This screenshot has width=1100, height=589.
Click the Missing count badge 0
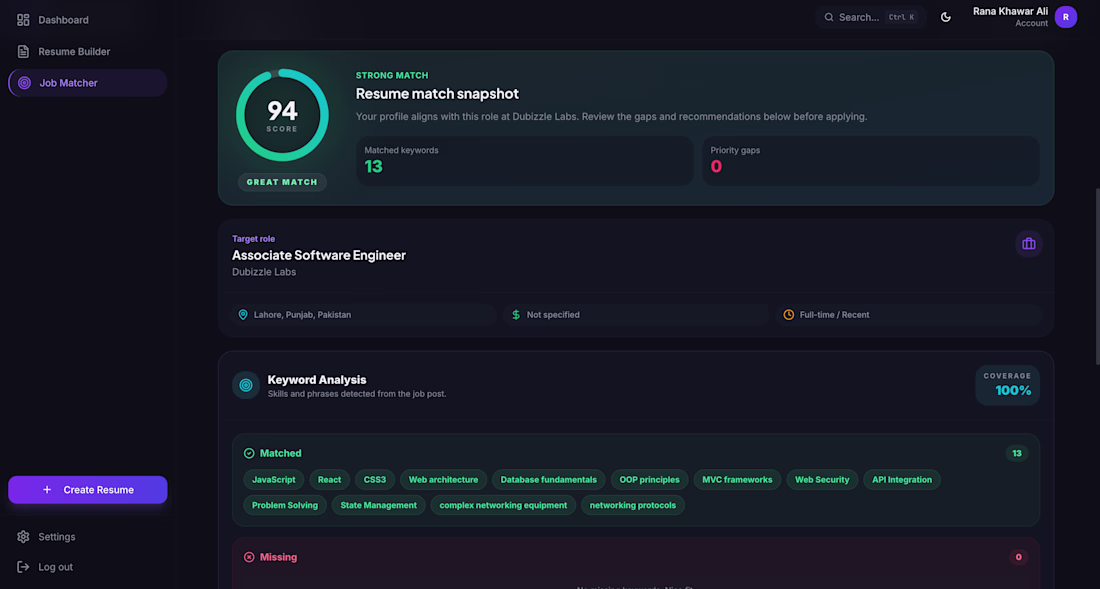click(1019, 557)
